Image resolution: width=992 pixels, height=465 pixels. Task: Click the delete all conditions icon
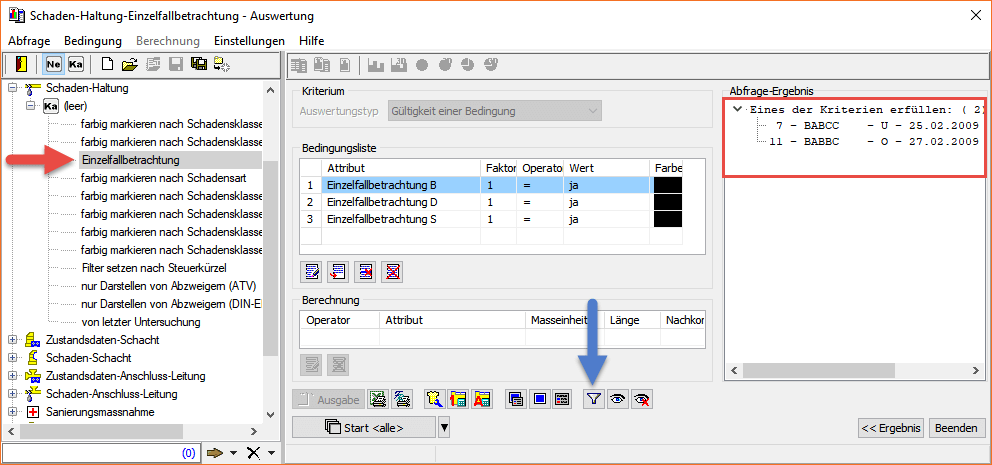click(392, 271)
